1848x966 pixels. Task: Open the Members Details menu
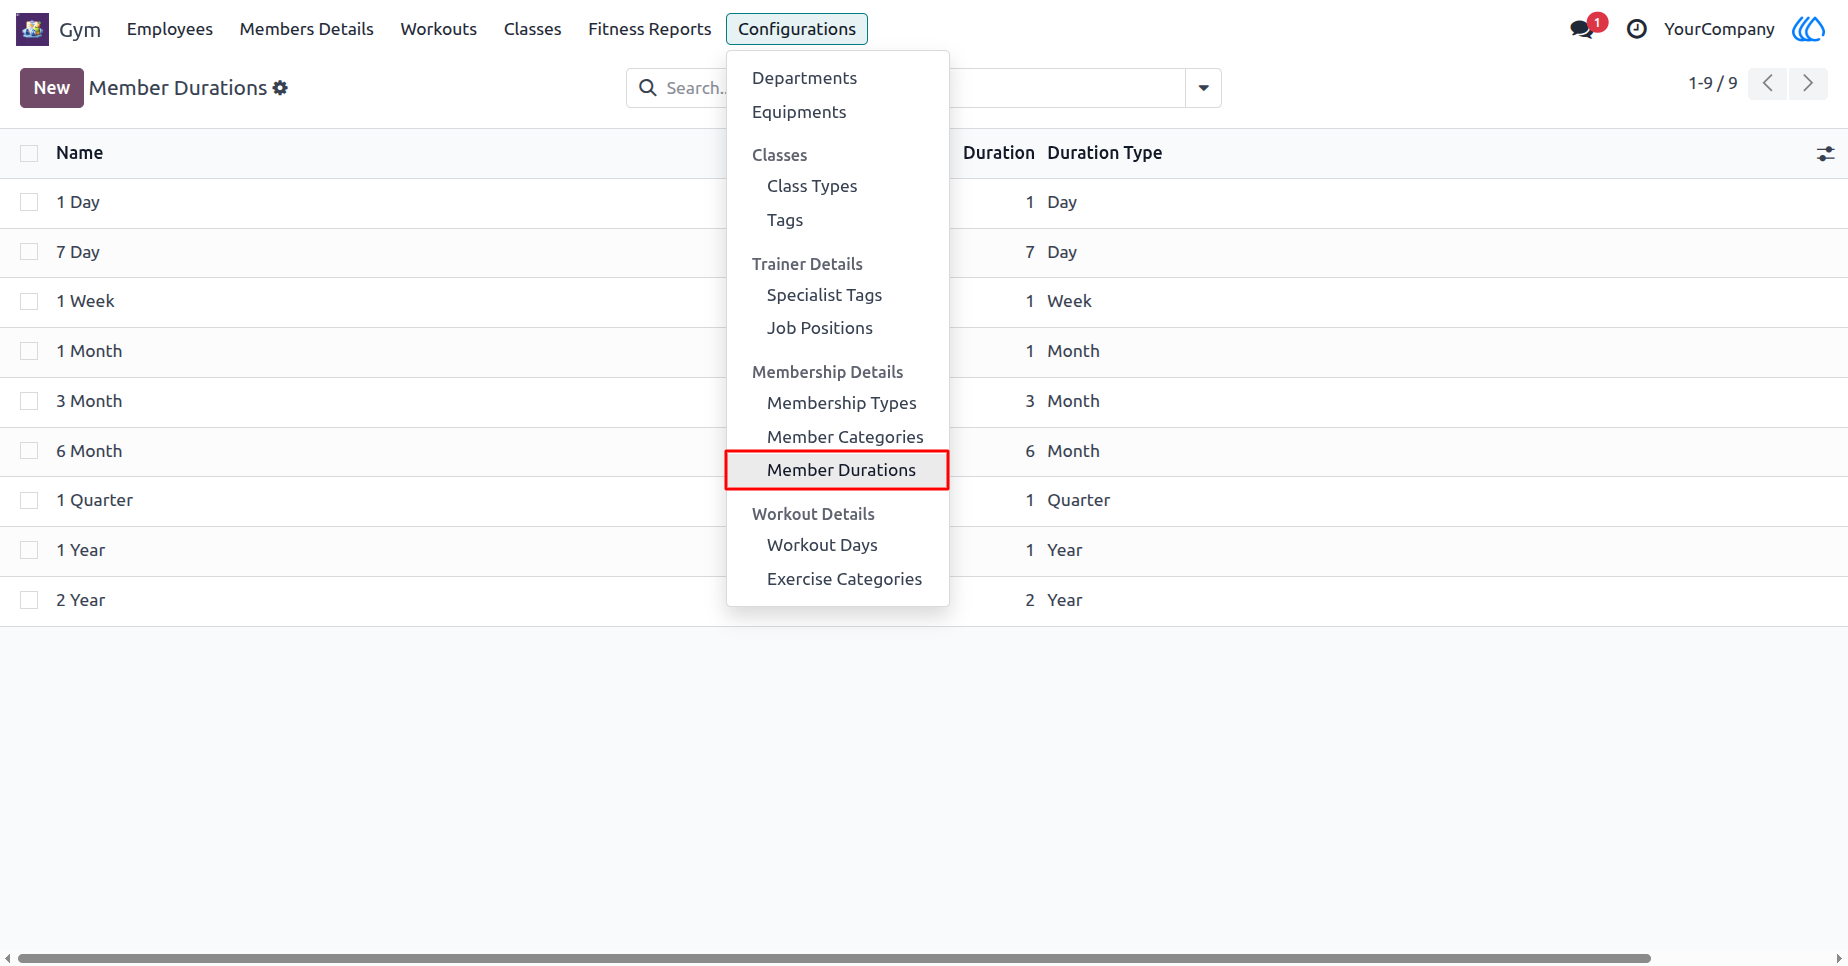tap(307, 29)
